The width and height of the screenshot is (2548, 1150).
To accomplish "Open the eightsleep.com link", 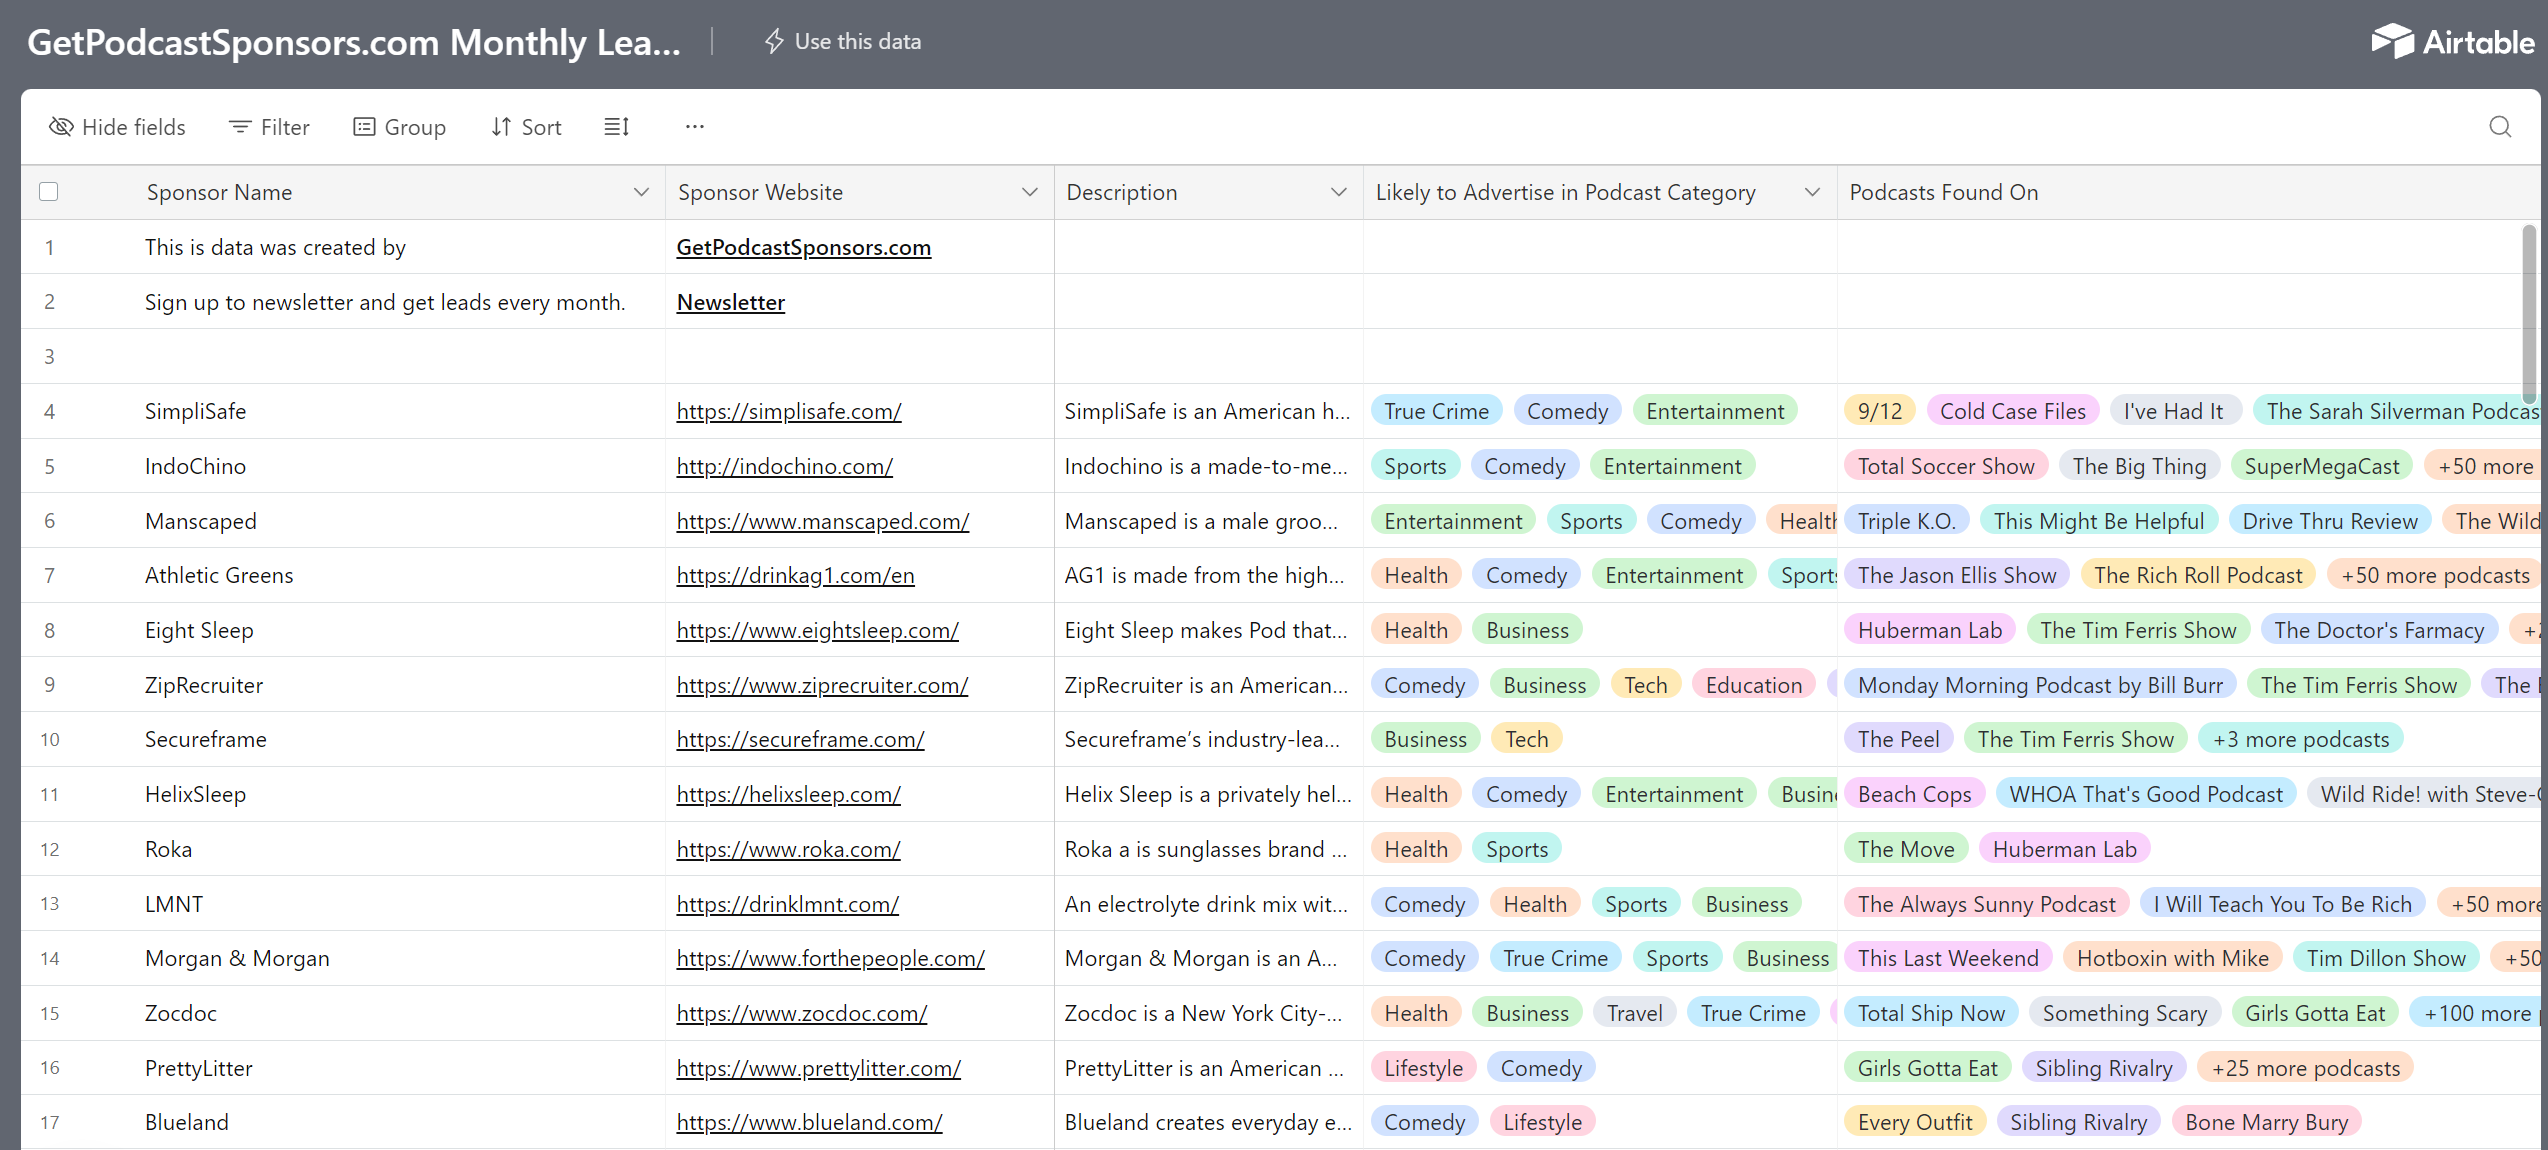I will pyautogui.click(x=817, y=630).
